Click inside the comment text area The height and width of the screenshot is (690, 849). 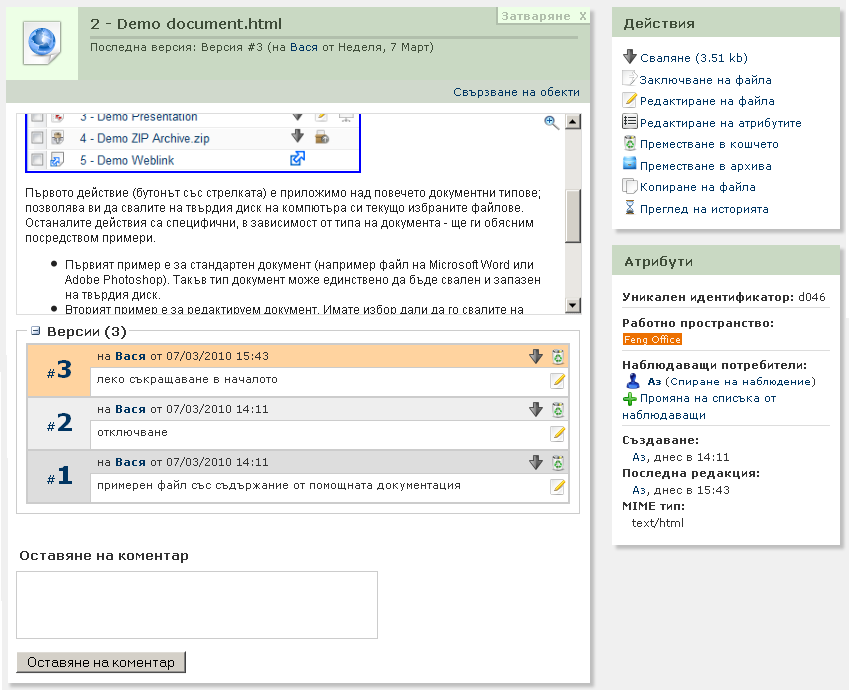197,604
